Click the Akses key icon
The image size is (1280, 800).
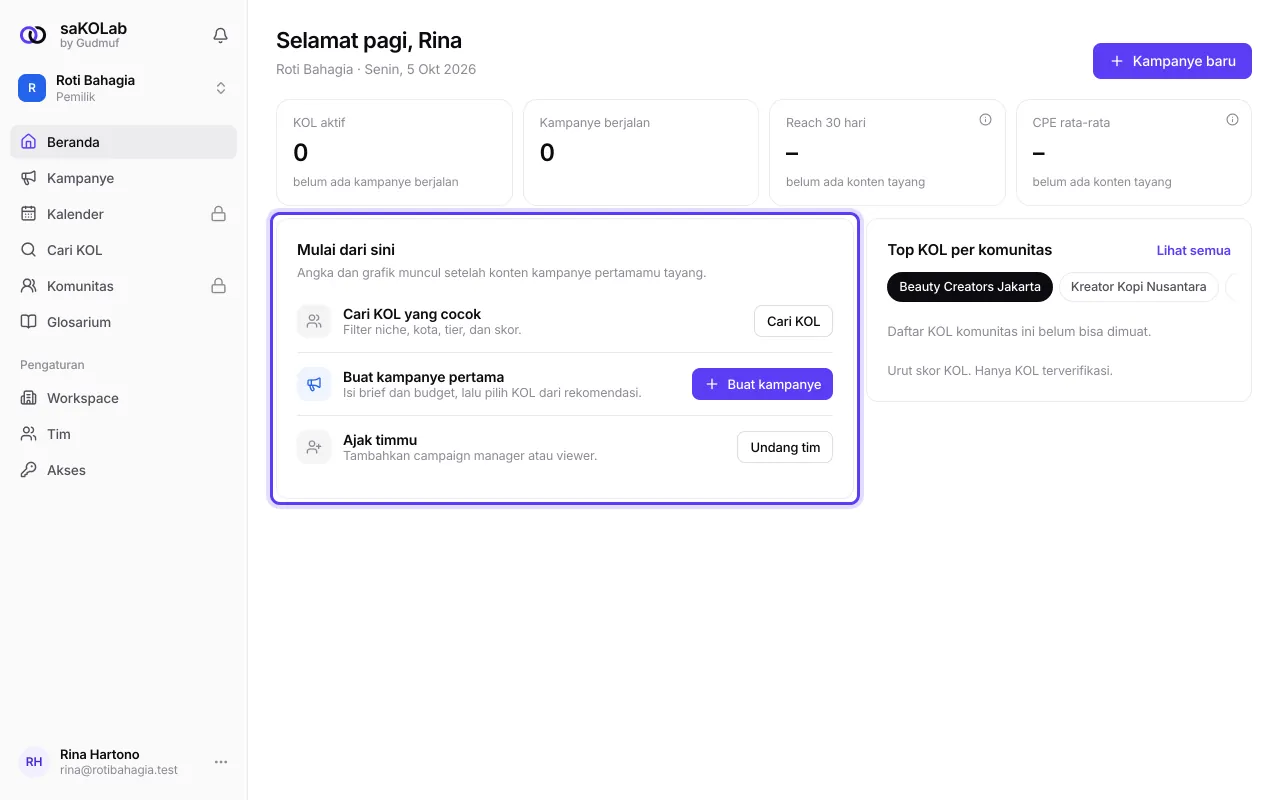[29, 470]
